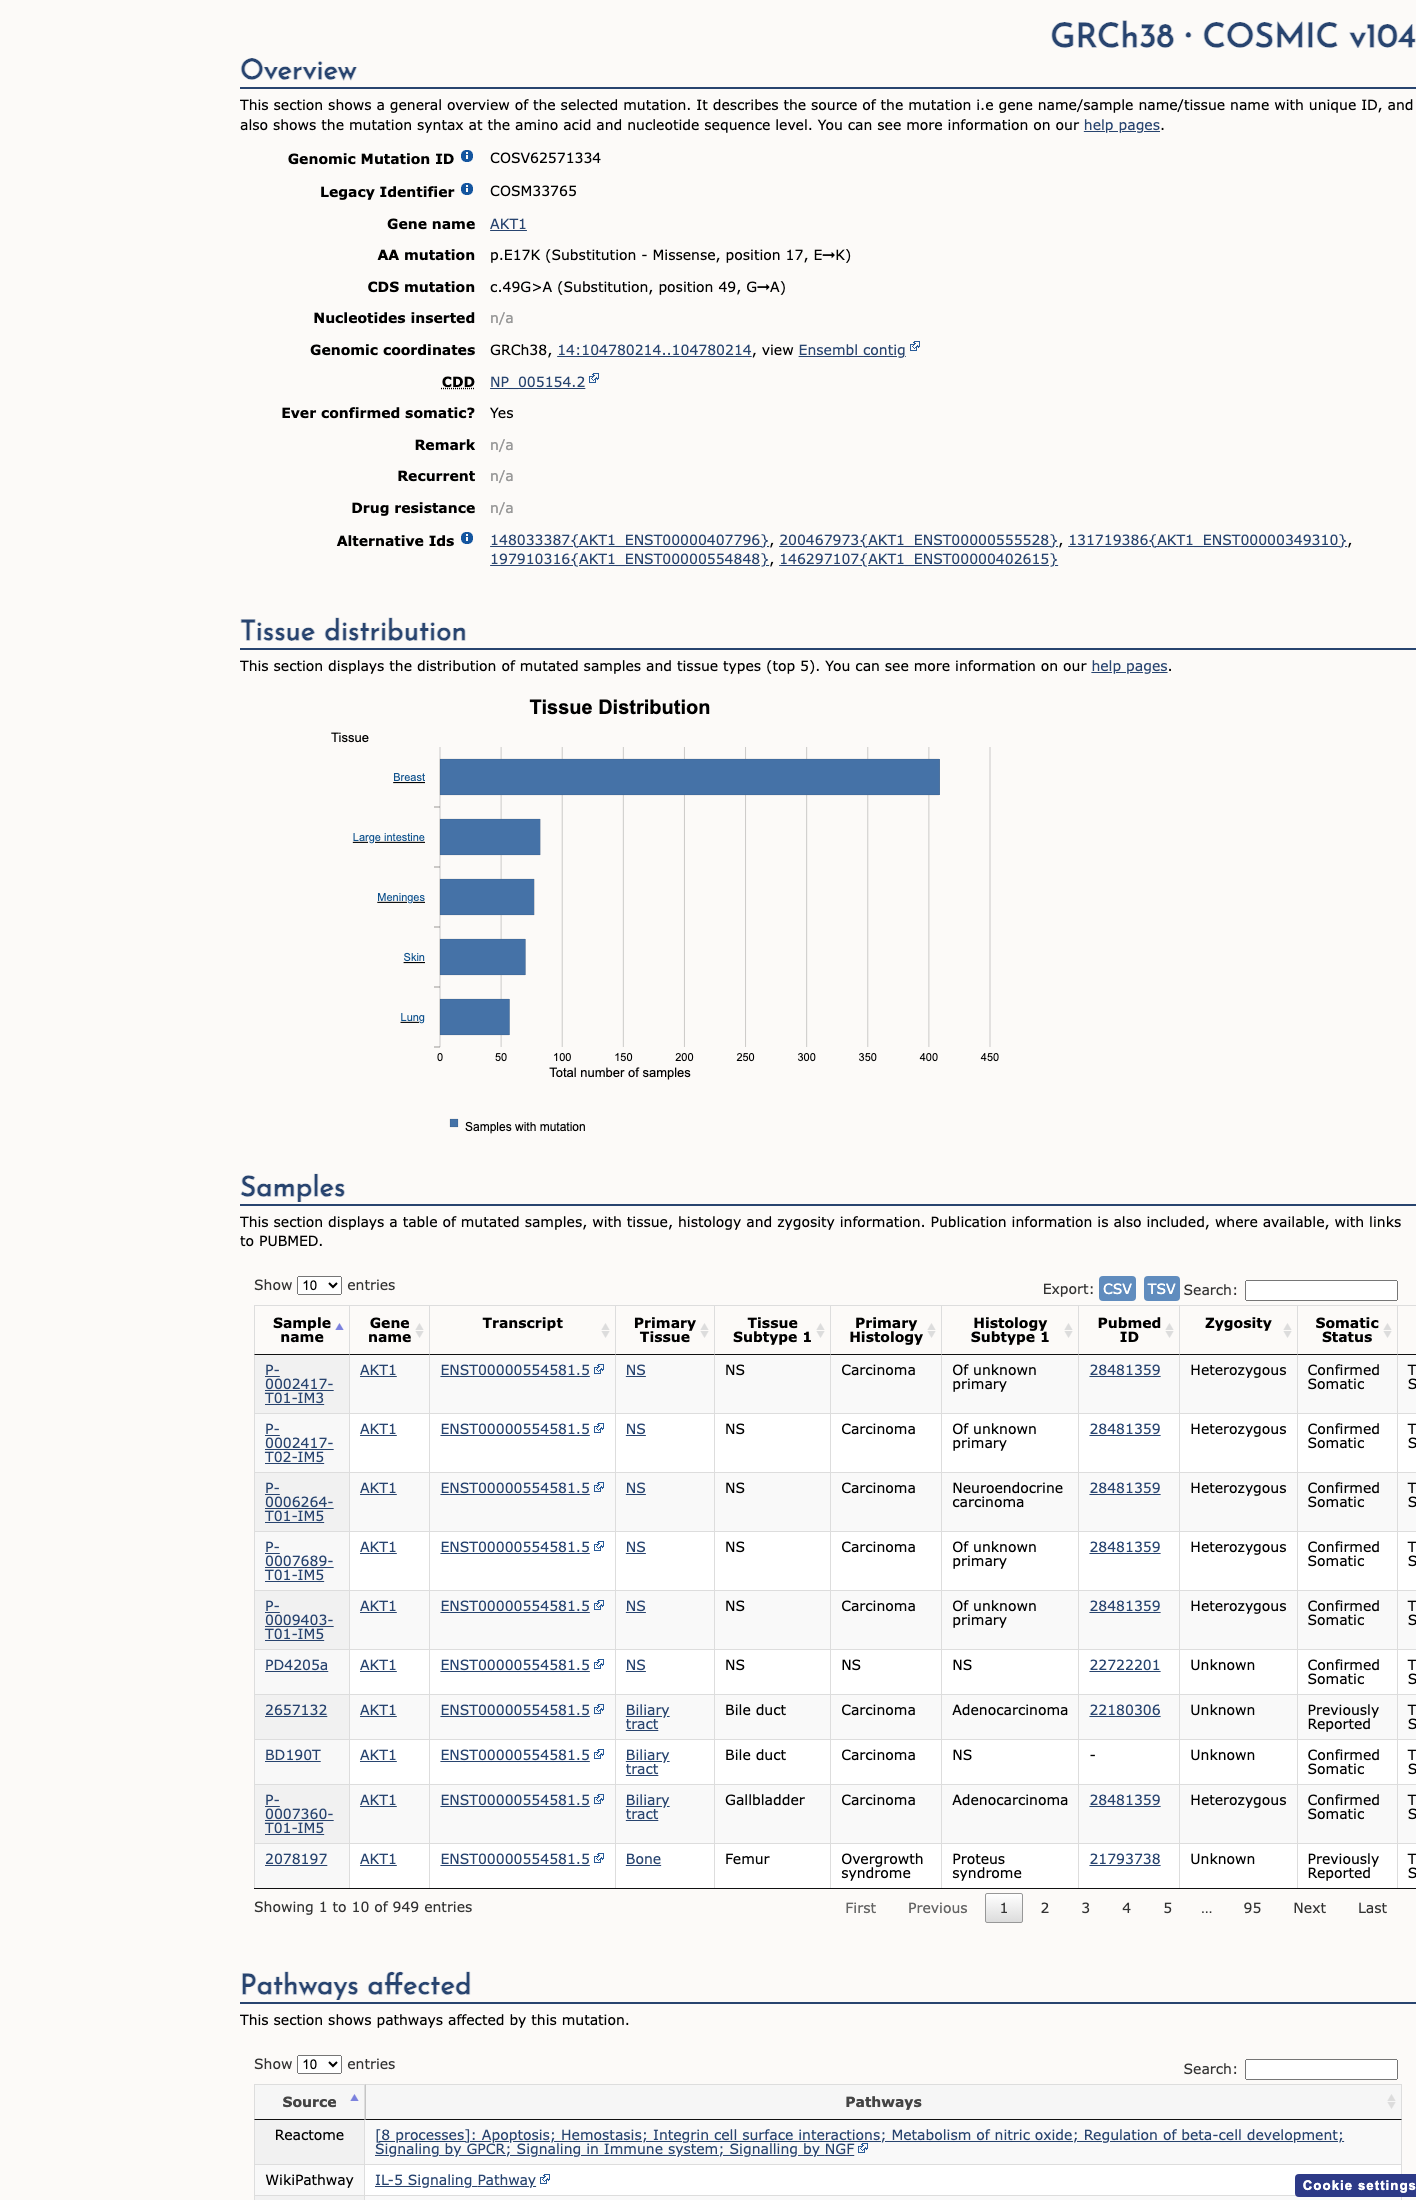This screenshot has height=2200, width=1416.
Task: Sort samples table by Primary Histology
Action: pyautogui.click(x=885, y=1330)
